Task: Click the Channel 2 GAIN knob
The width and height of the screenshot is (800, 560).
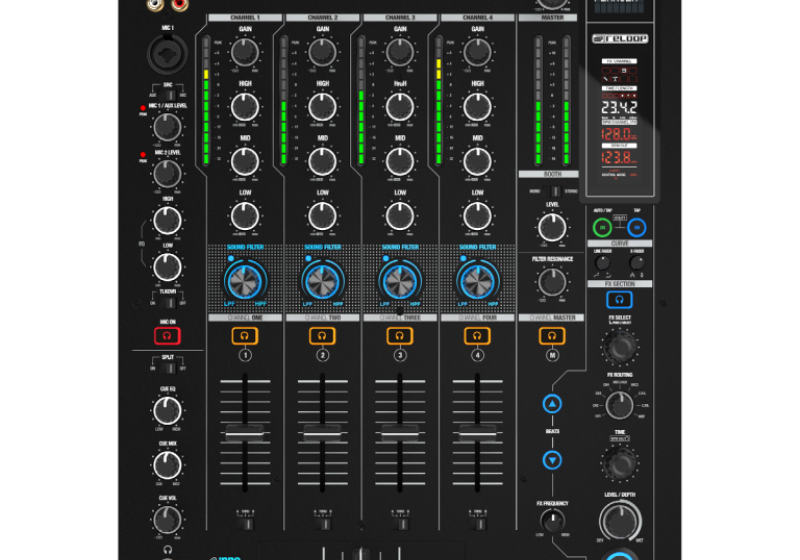Action: pos(322,52)
